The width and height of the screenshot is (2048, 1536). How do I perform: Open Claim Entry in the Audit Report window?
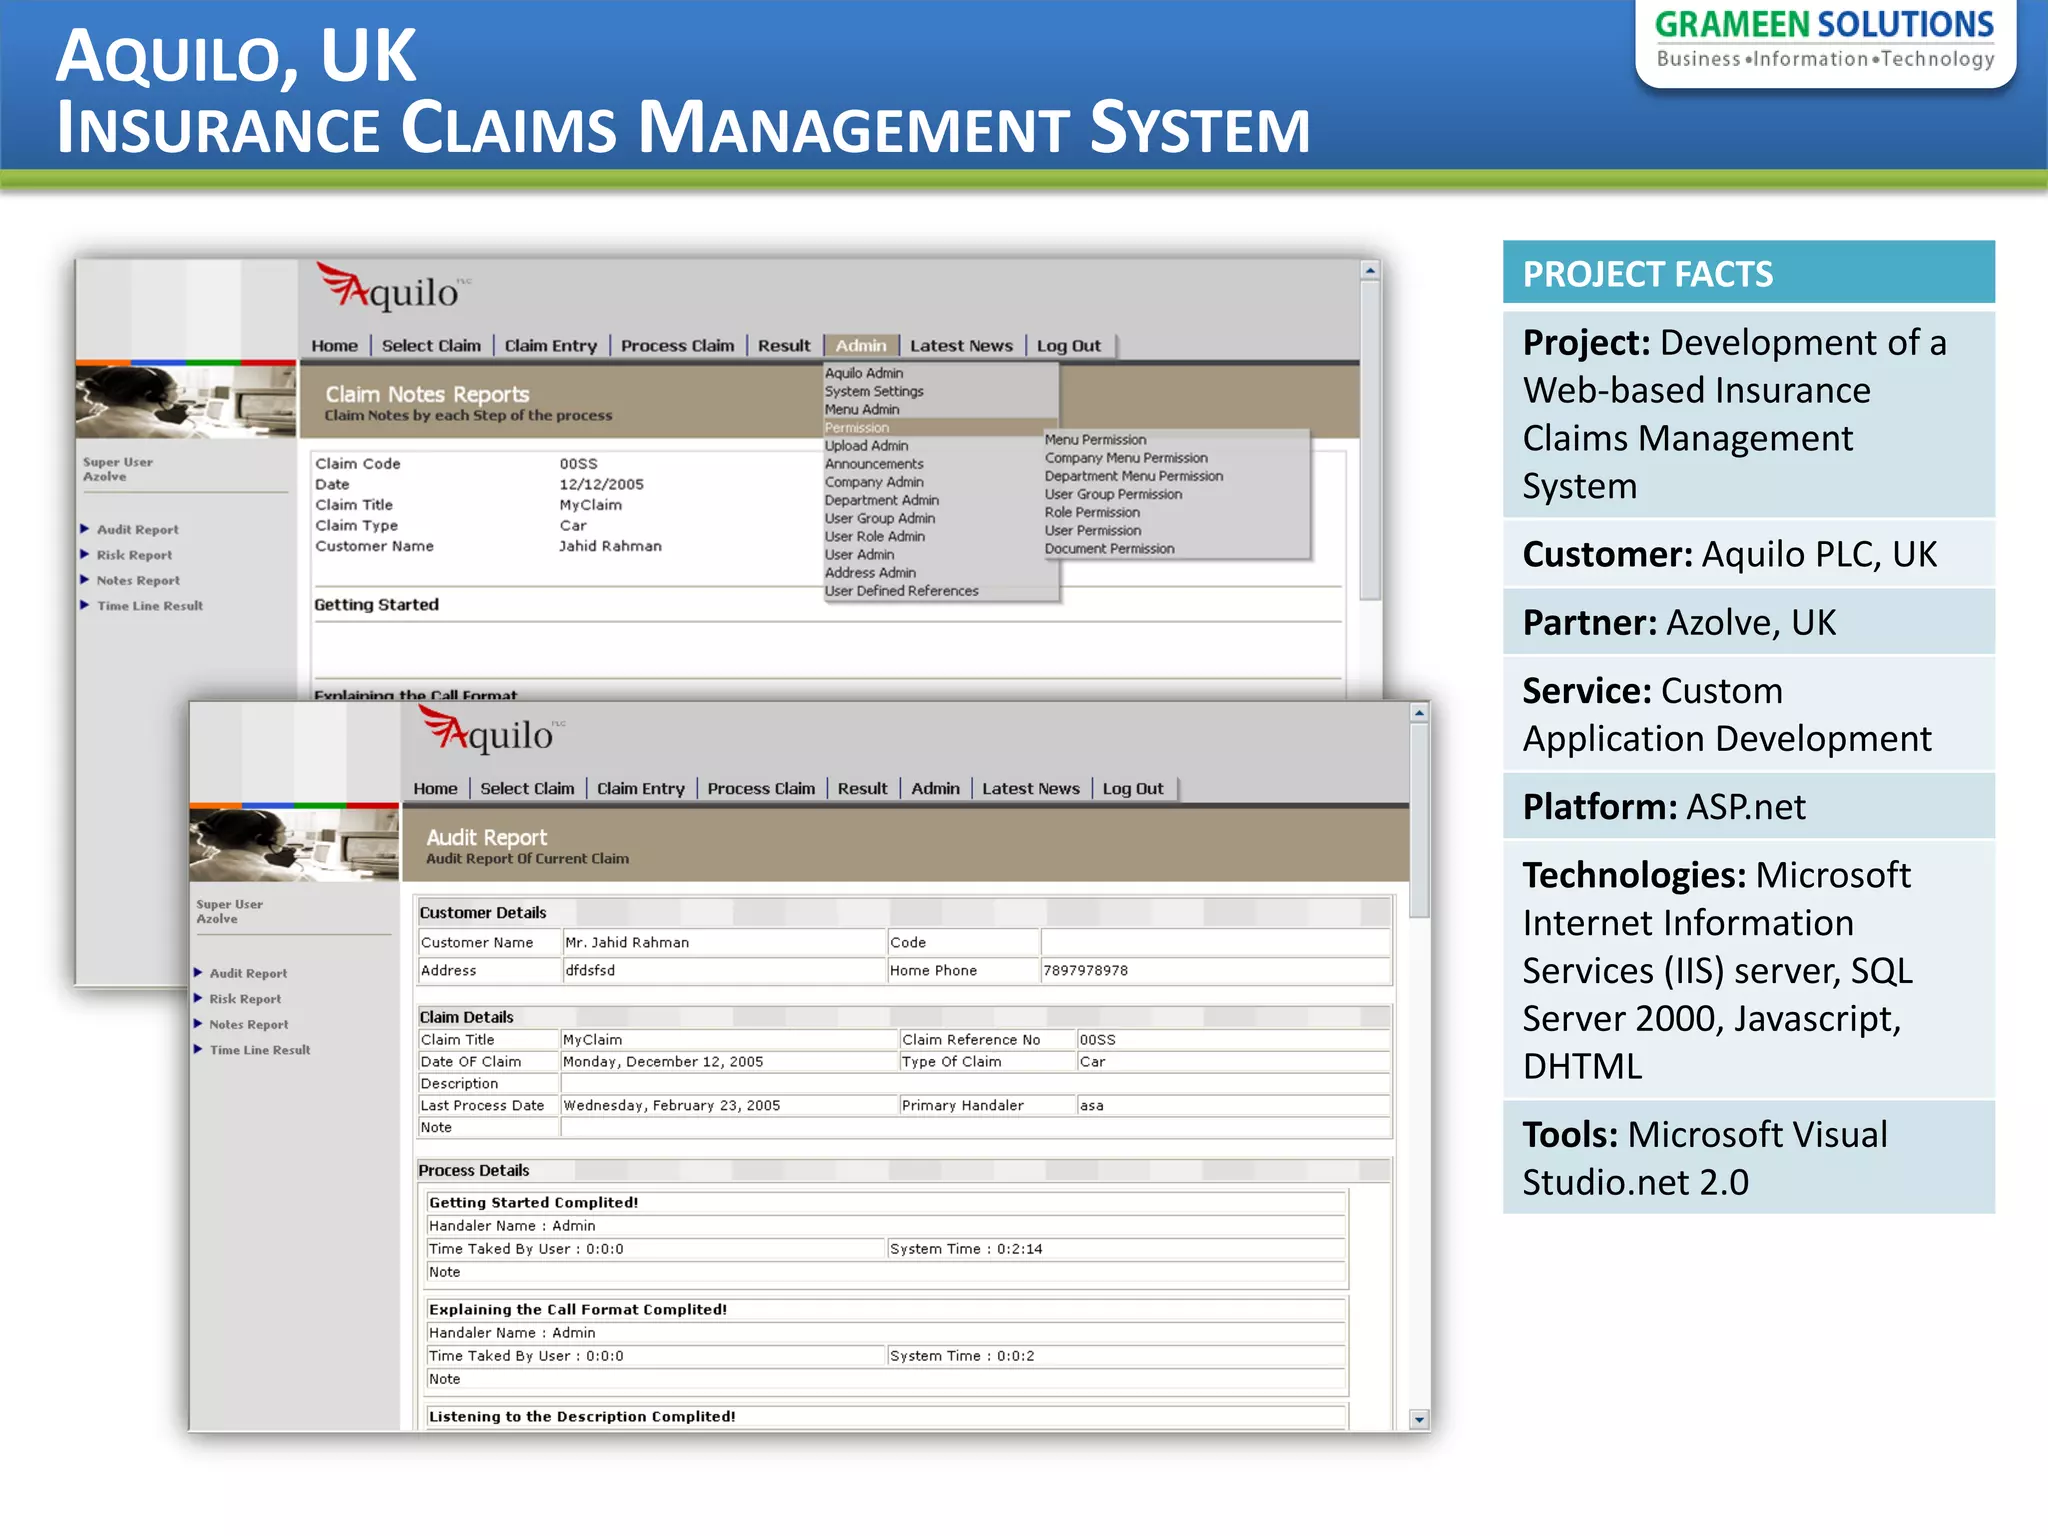pos(640,789)
